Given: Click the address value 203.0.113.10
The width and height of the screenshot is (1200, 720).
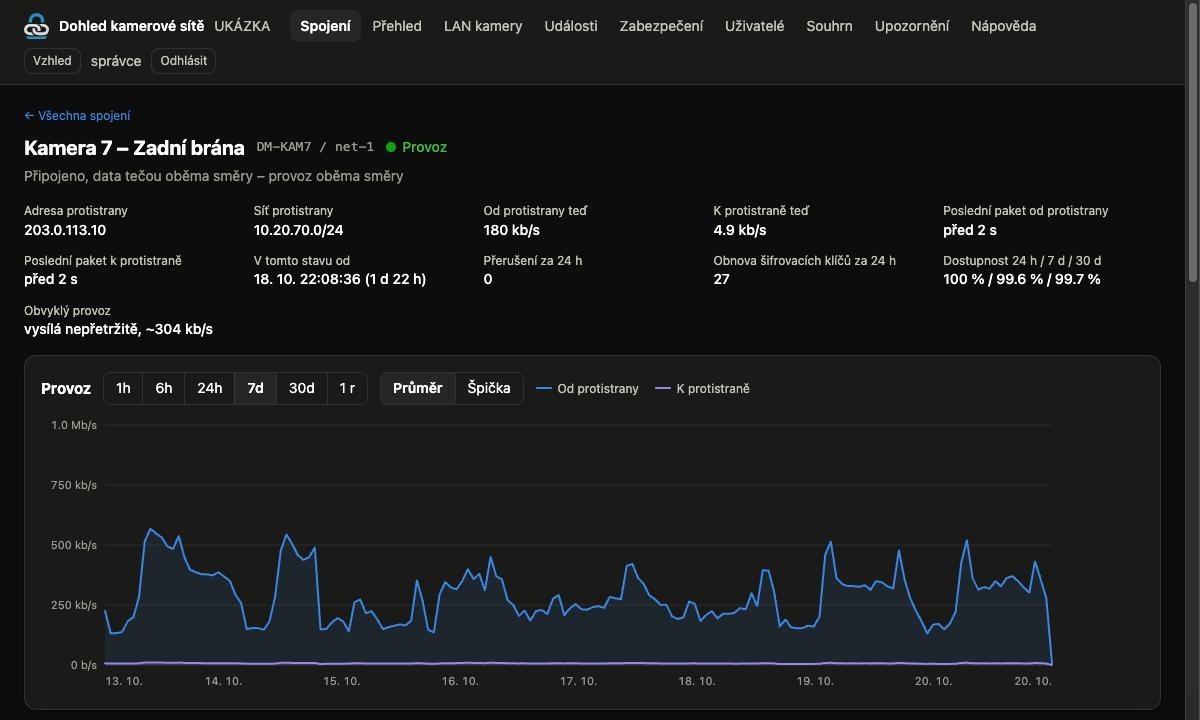Looking at the screenshot, I should [65, 230].
